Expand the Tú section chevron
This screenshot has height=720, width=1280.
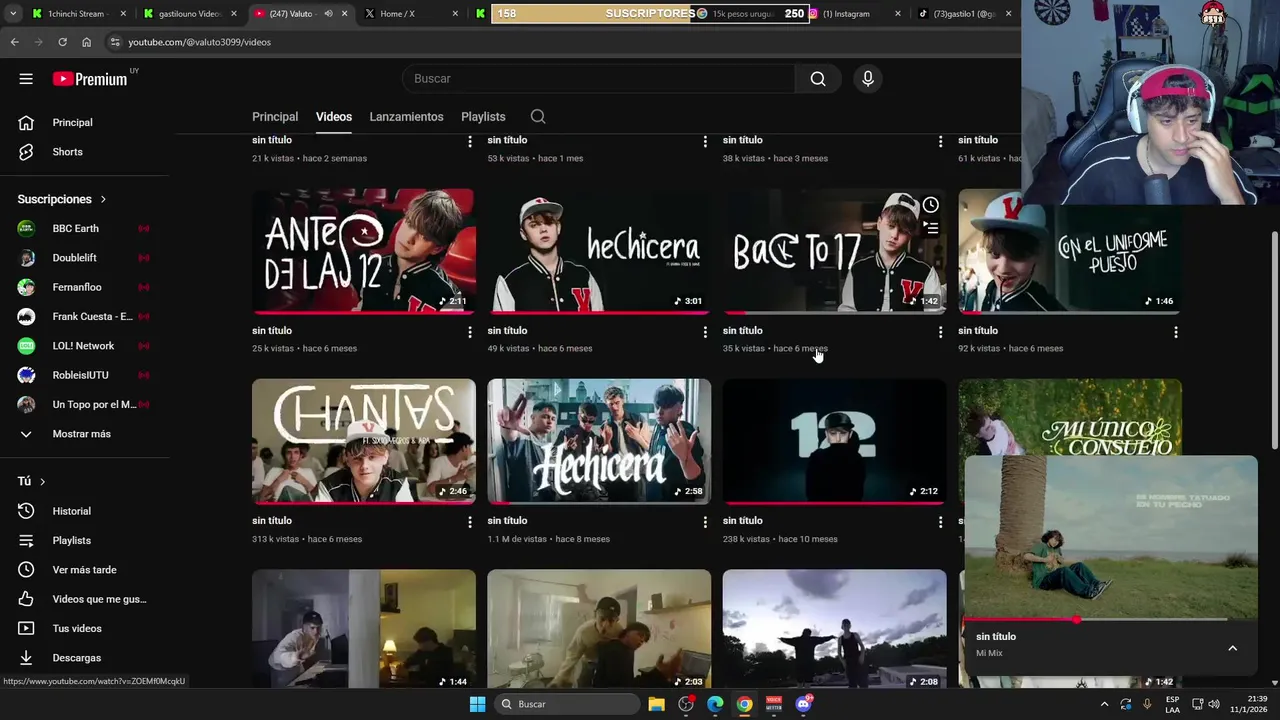point(42,482)
